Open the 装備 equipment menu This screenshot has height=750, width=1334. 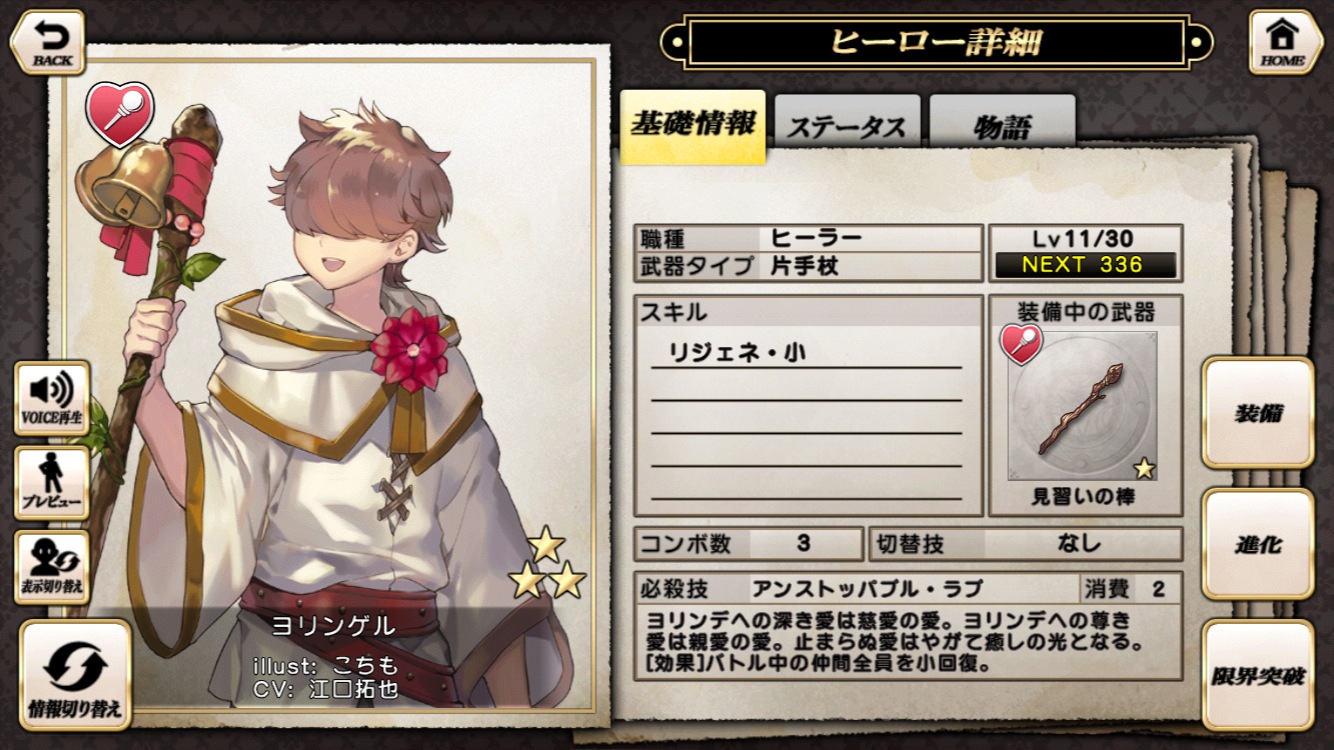(x=1257, y=413)
